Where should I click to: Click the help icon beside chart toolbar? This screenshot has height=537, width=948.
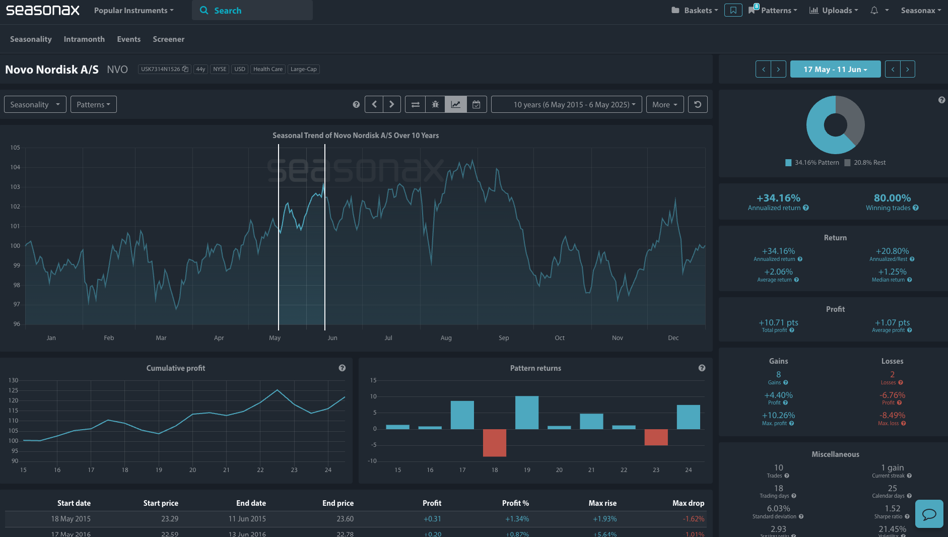pyautogui.click(x=356, y=105)
